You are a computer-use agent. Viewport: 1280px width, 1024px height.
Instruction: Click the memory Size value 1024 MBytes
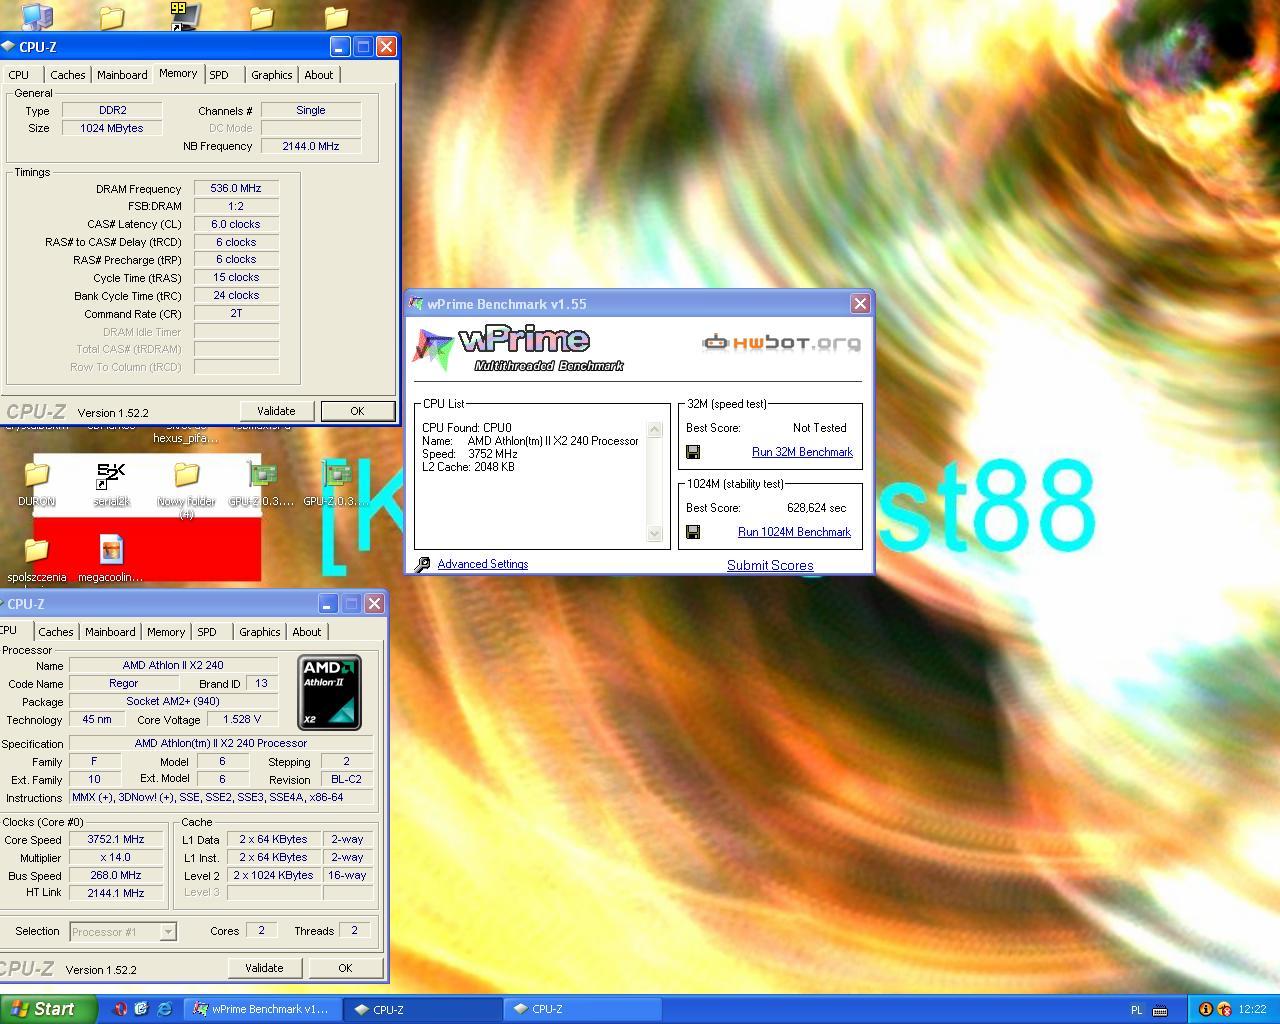(x=112, y=128)
